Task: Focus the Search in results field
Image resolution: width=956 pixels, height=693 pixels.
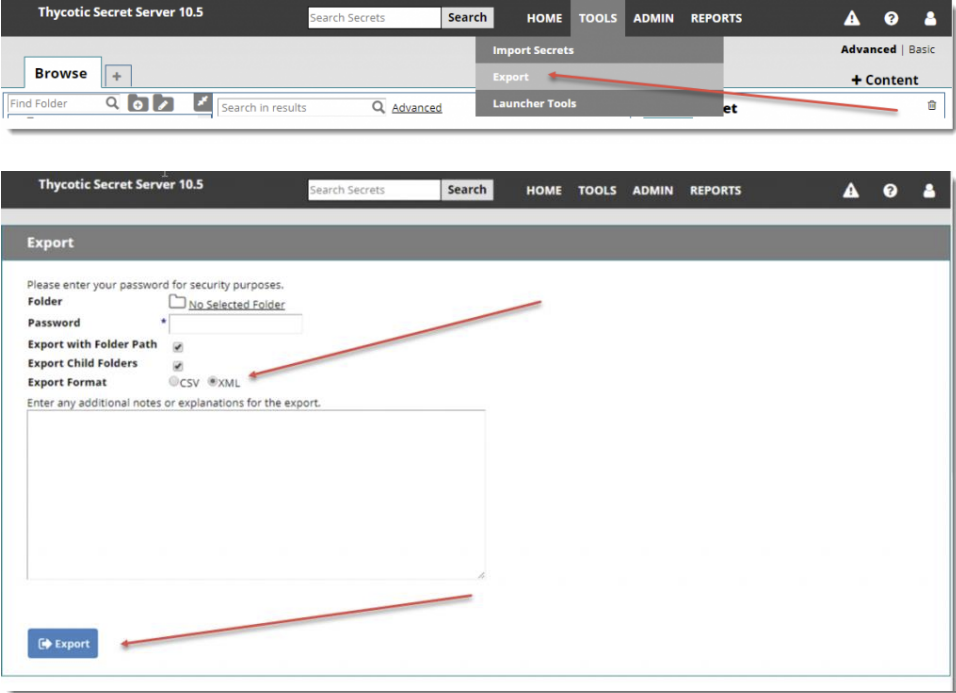Action: [x=294, y=107]
